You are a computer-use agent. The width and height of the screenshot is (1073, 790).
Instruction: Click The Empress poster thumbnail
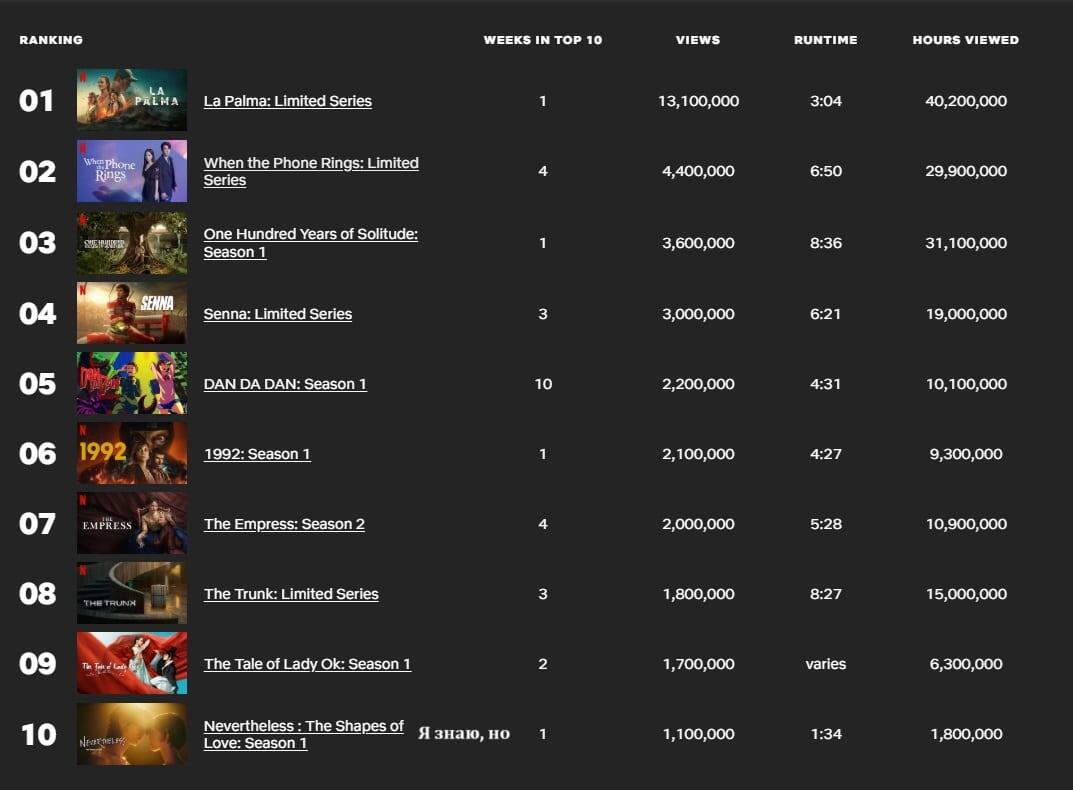[131, 523]
